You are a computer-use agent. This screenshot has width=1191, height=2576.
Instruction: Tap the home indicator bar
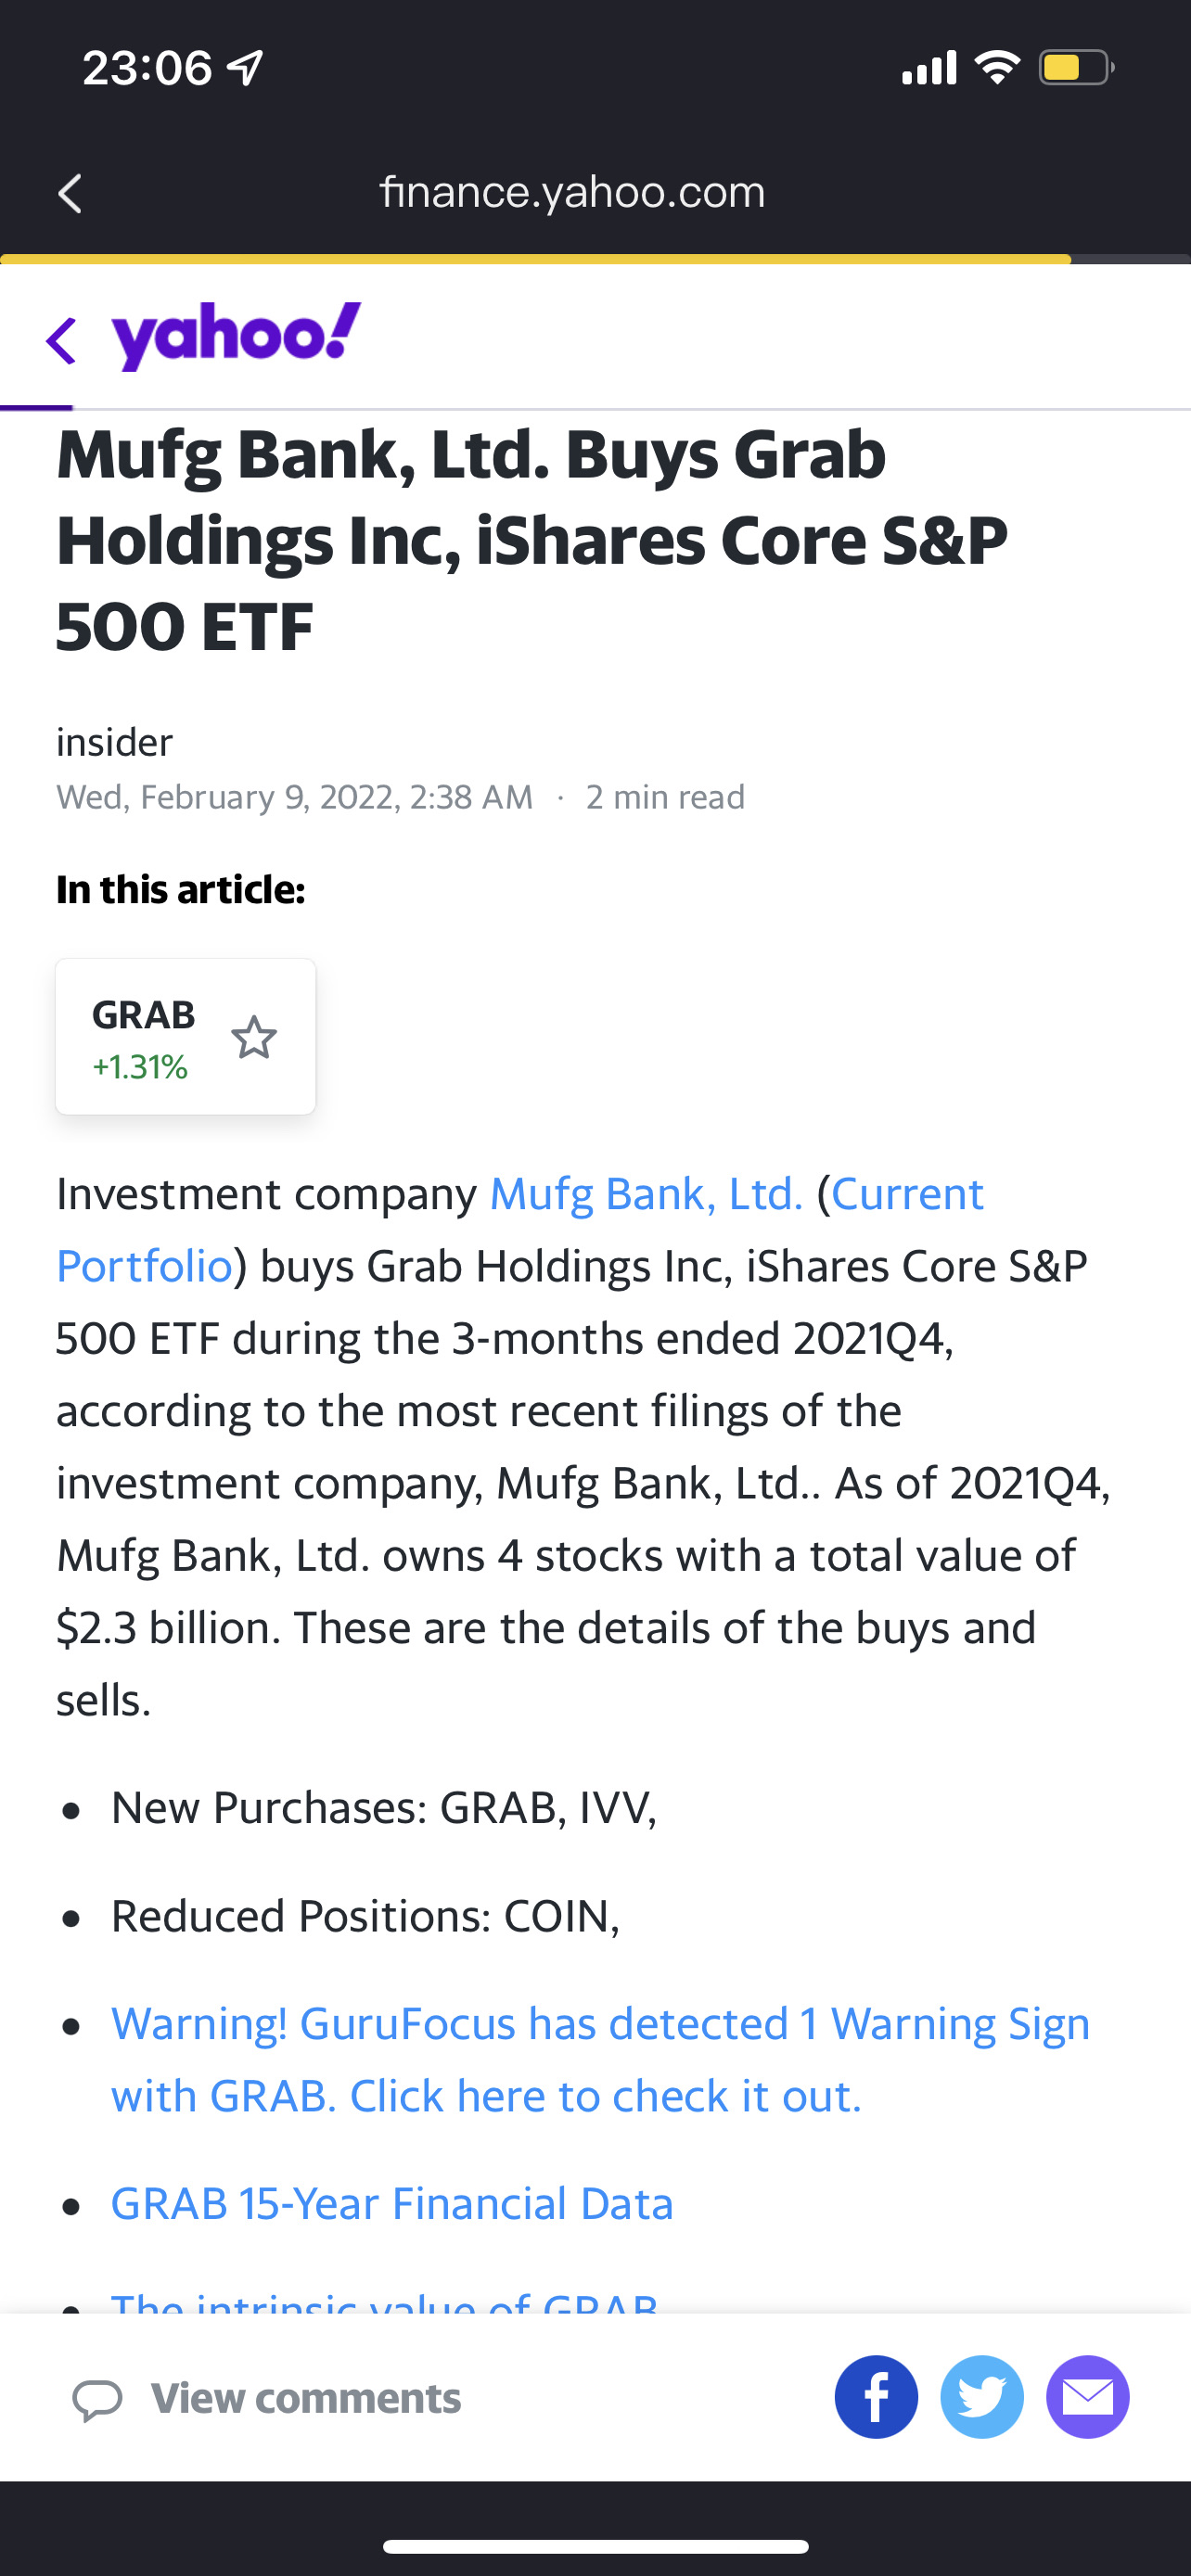[595, 2546]
